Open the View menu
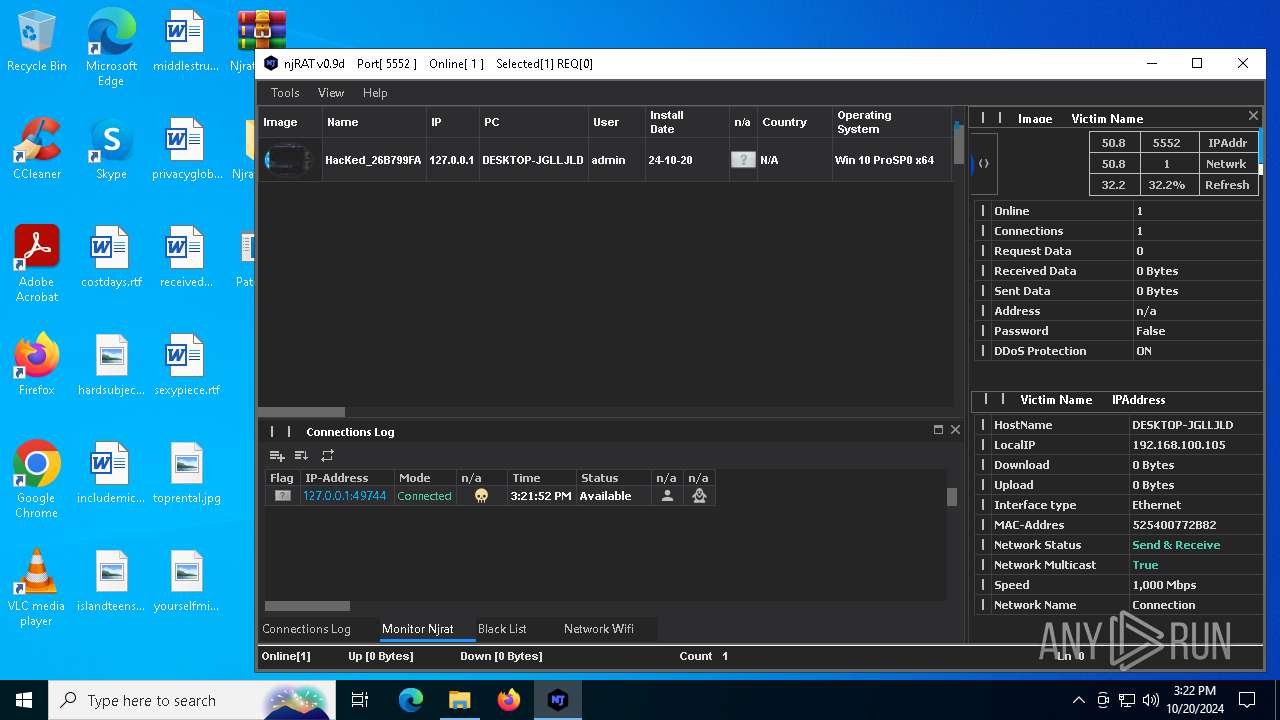 pos(331,93)
